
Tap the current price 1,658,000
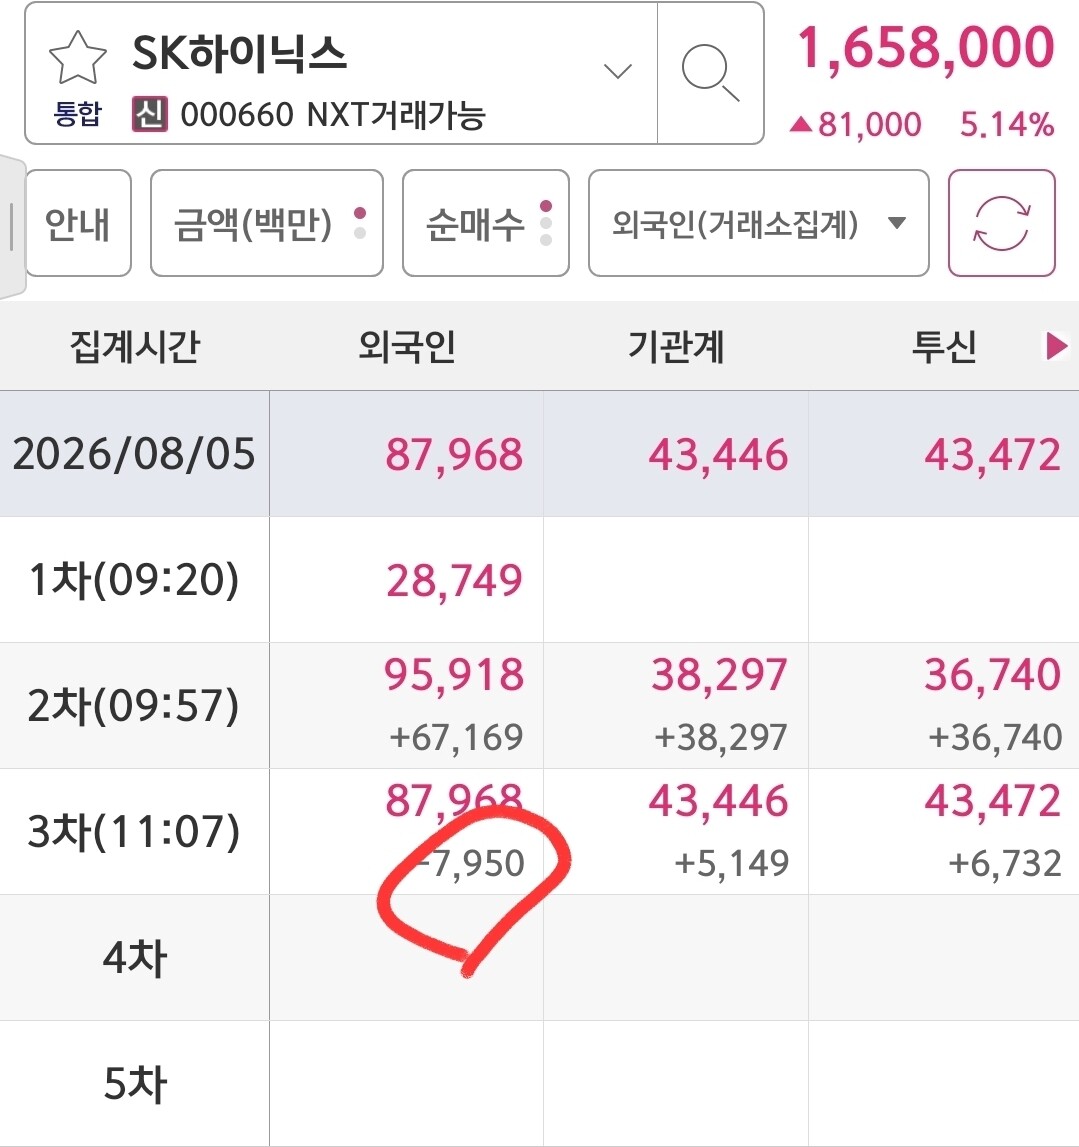926,48
